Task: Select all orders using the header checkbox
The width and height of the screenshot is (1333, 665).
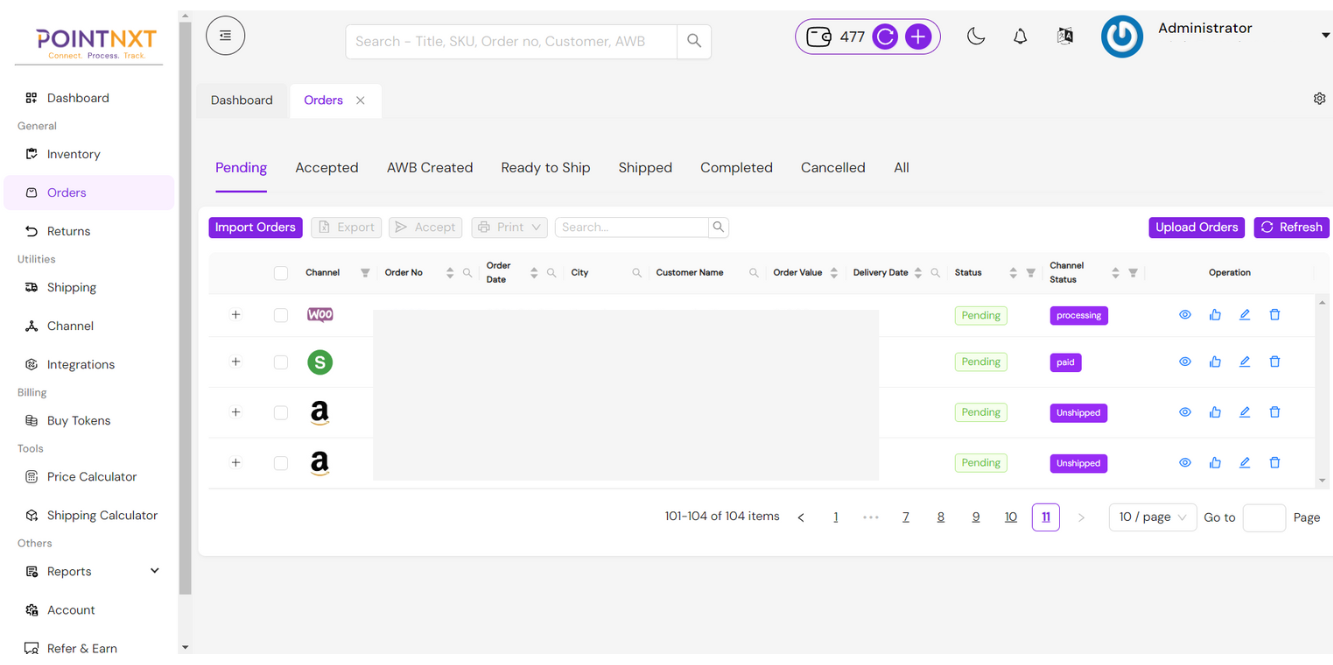Action: click(x=281, y=273)
